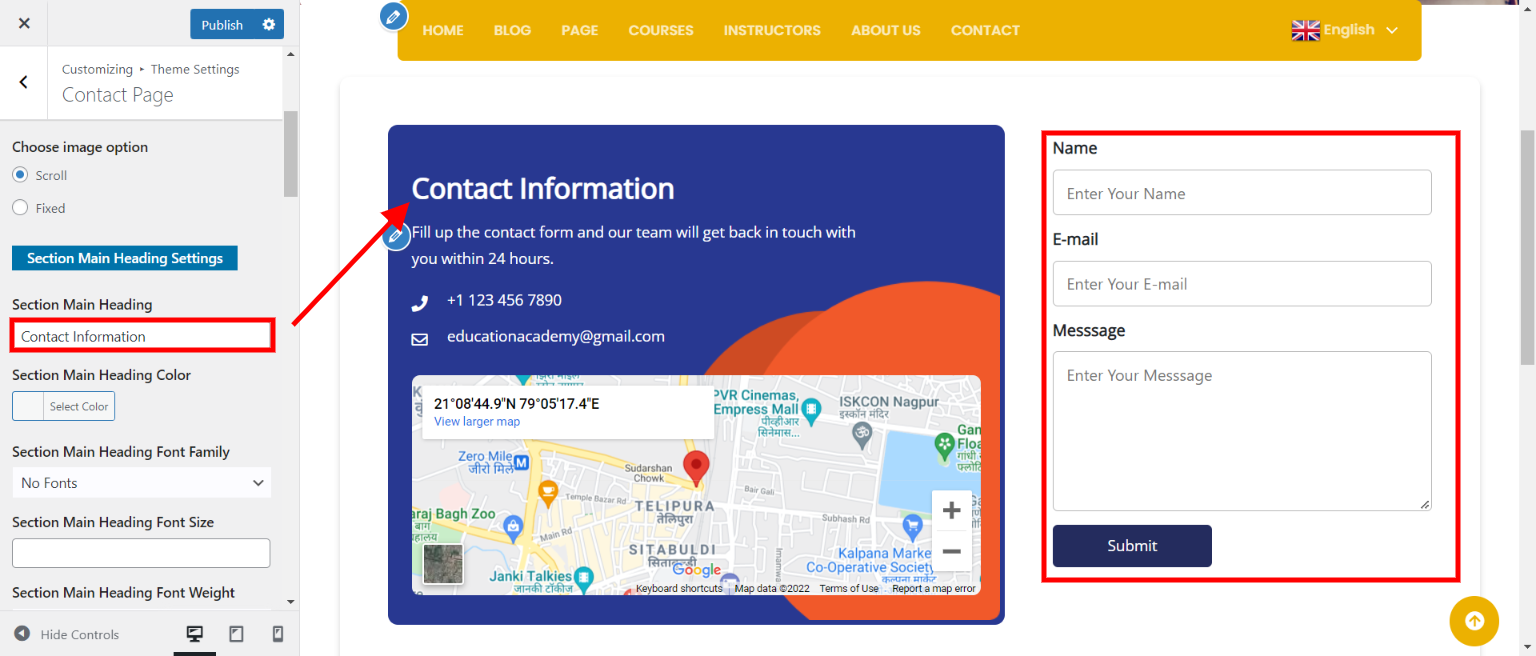
Task: Click the edit pencil icon beside navigation menu
Action: [x=394, y=16]
